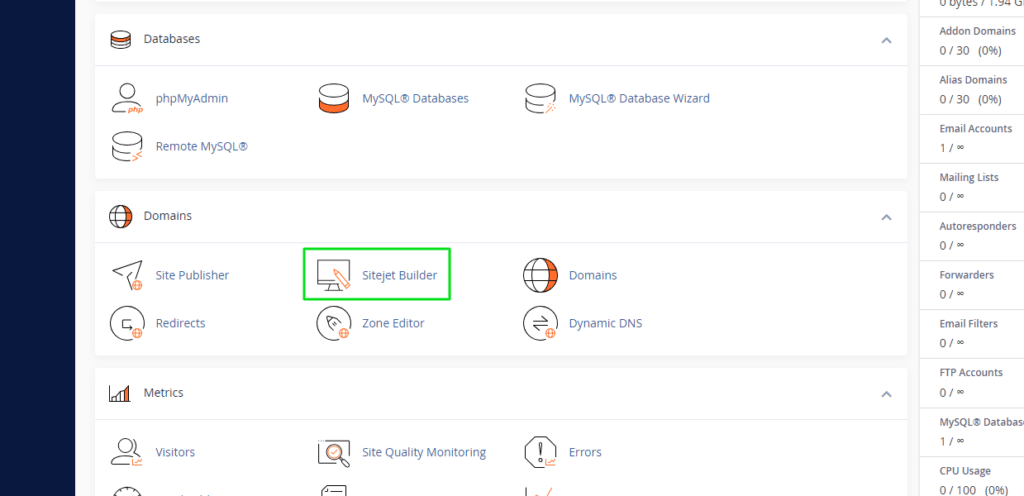Screen dimensions: 1024x496
Task: Open Remote MySQL® link
Action: [202, 146]
